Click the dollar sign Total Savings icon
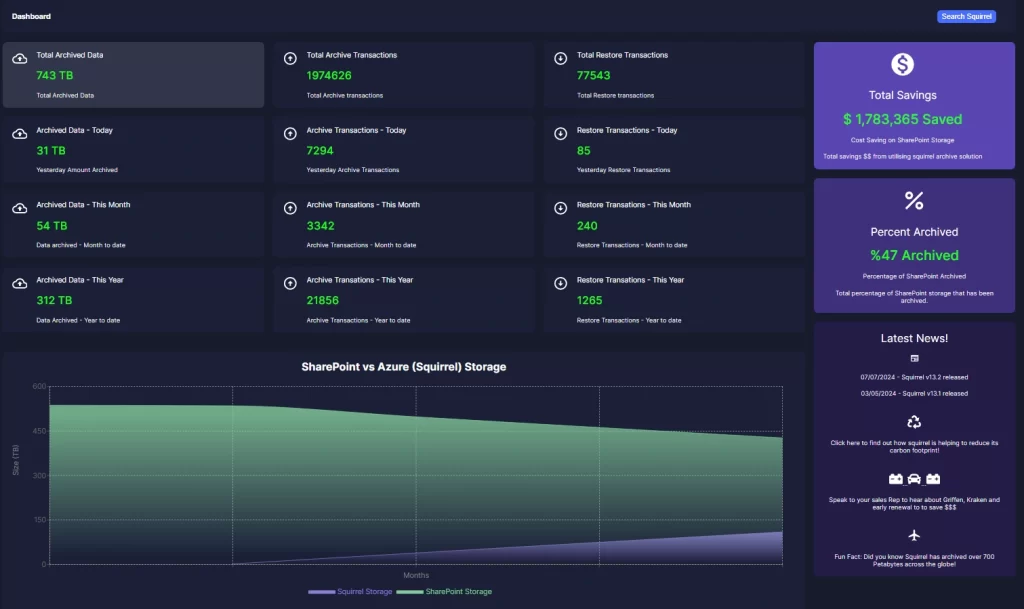This screenshot has height=609, width=1024. click(x=903, y=65)
